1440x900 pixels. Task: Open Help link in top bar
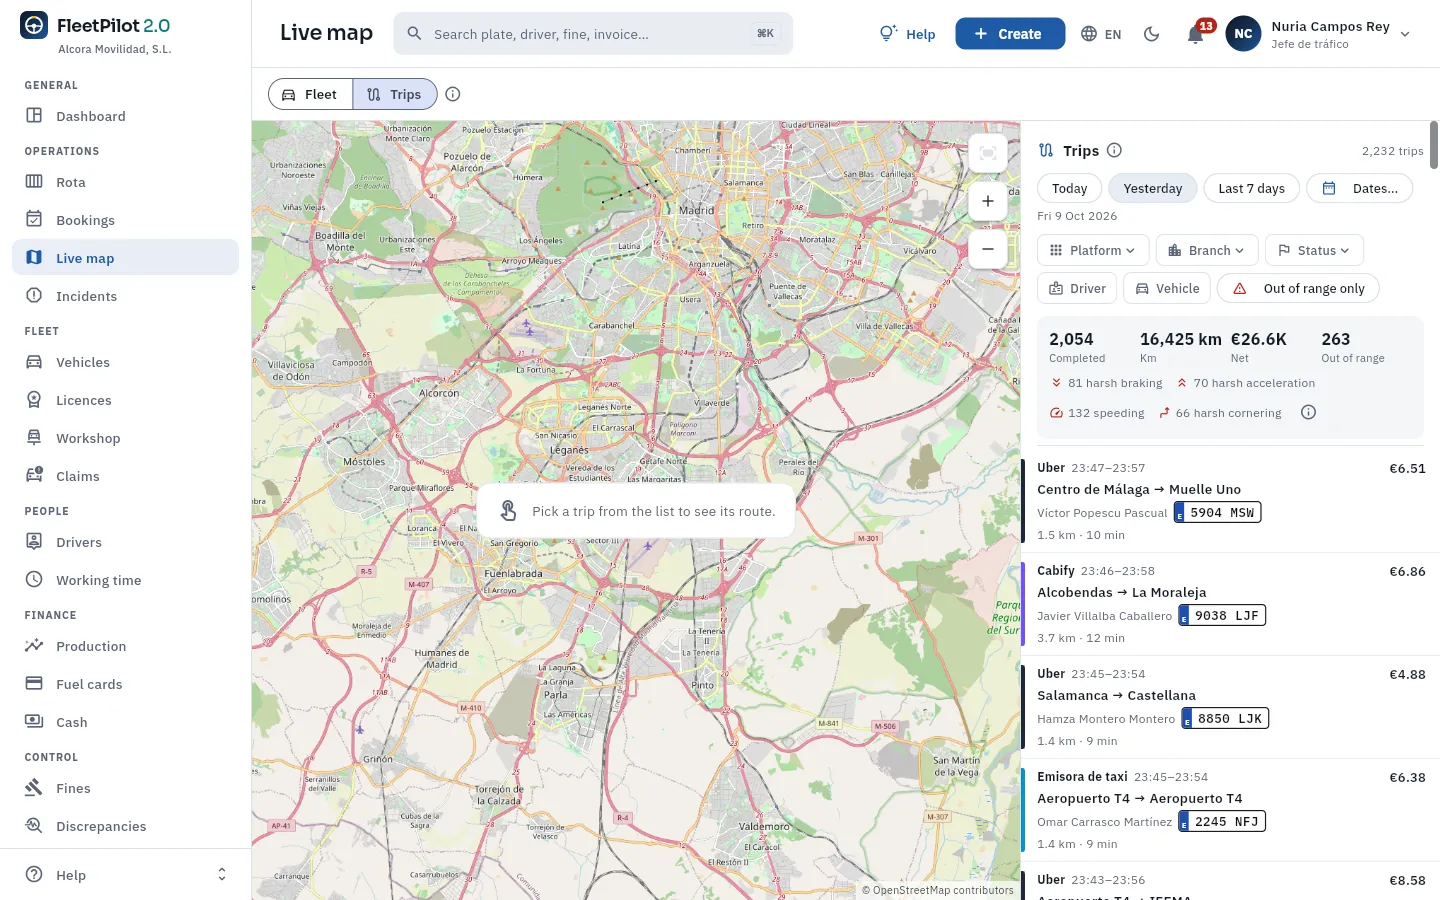[x=907, y=34]
